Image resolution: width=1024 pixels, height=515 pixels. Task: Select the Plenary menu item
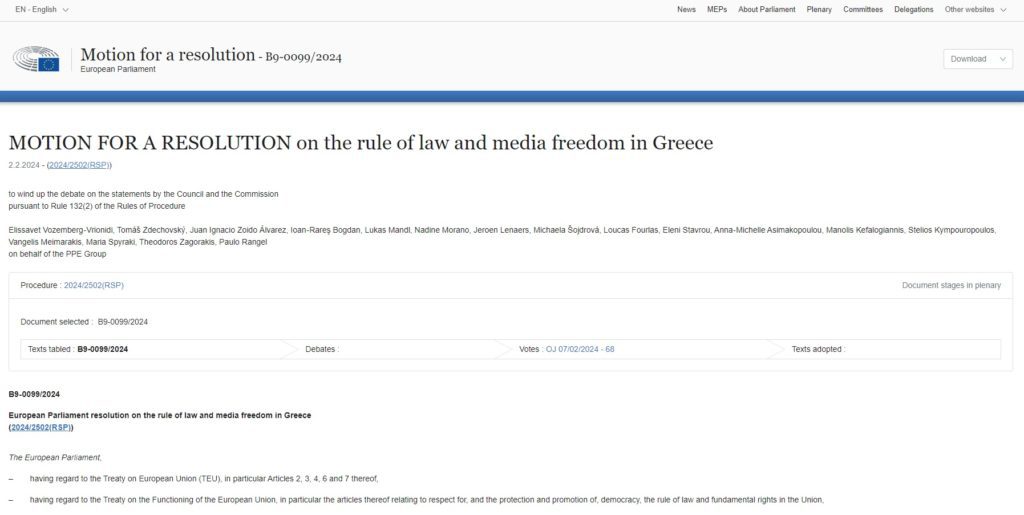(819, 9)
